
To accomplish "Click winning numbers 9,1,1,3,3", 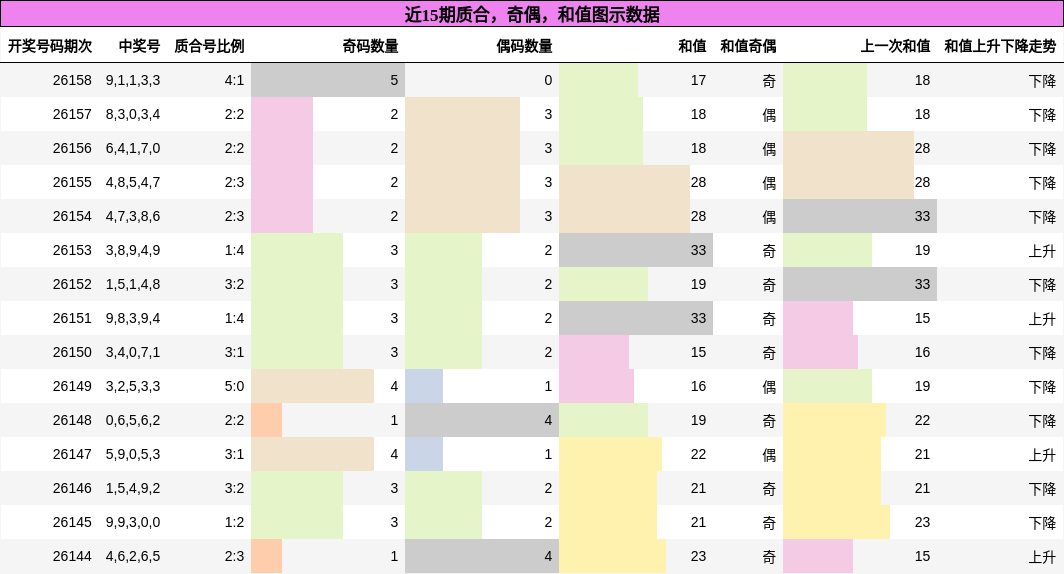I will (x=133, y=80).
